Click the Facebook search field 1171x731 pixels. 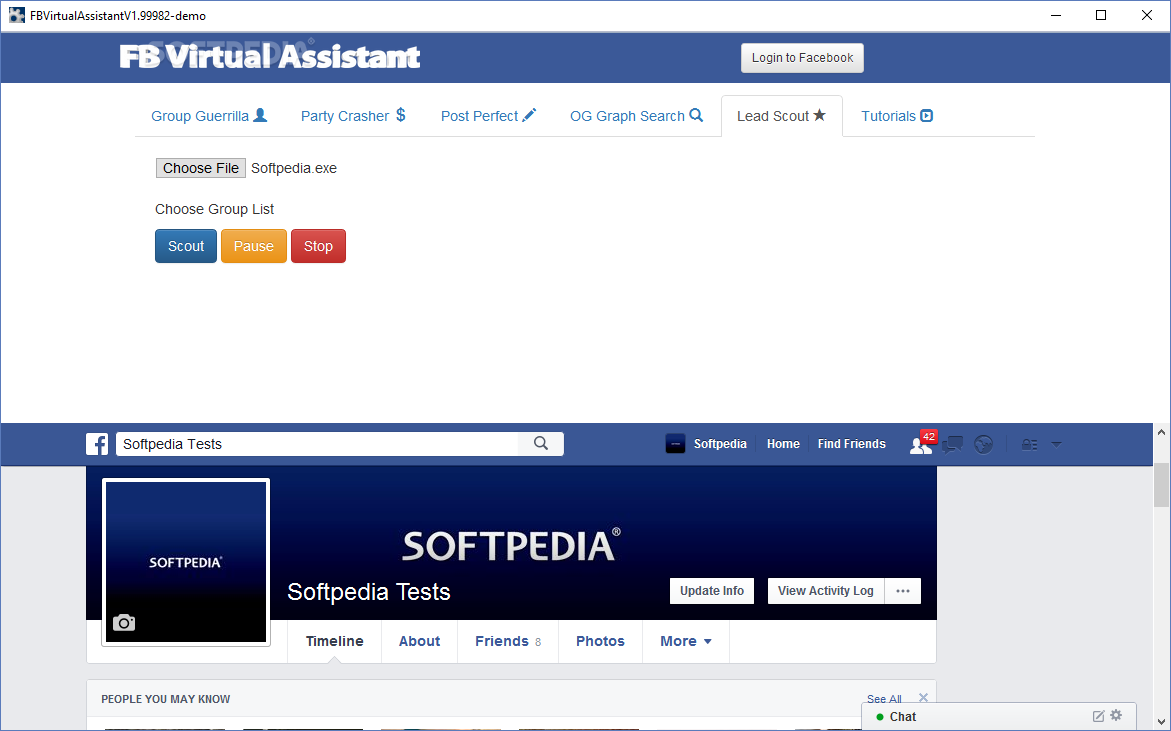click(317, 444)
